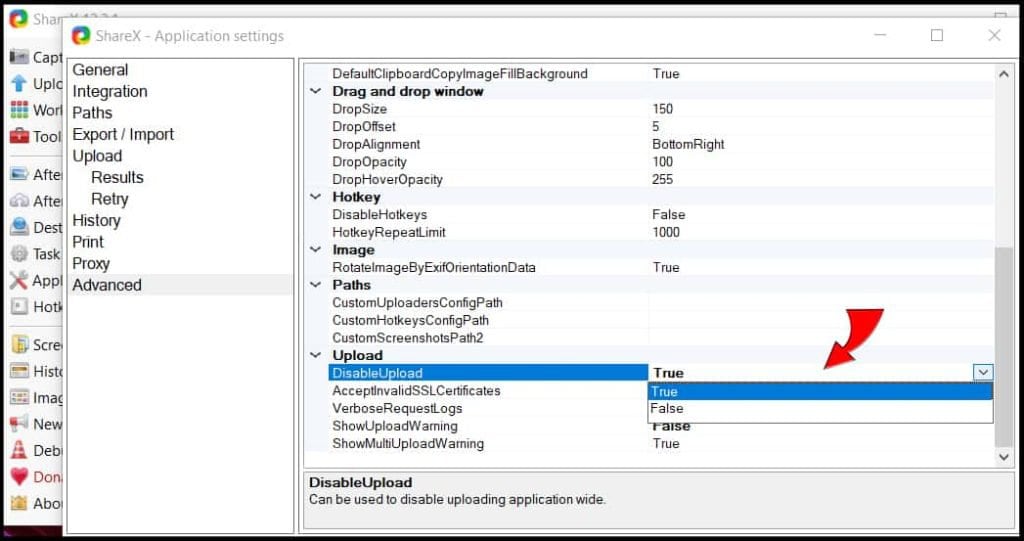This screenshot has height=541, width=1024.
Task: Click the History icon in main window
Action: coord(20,370)
